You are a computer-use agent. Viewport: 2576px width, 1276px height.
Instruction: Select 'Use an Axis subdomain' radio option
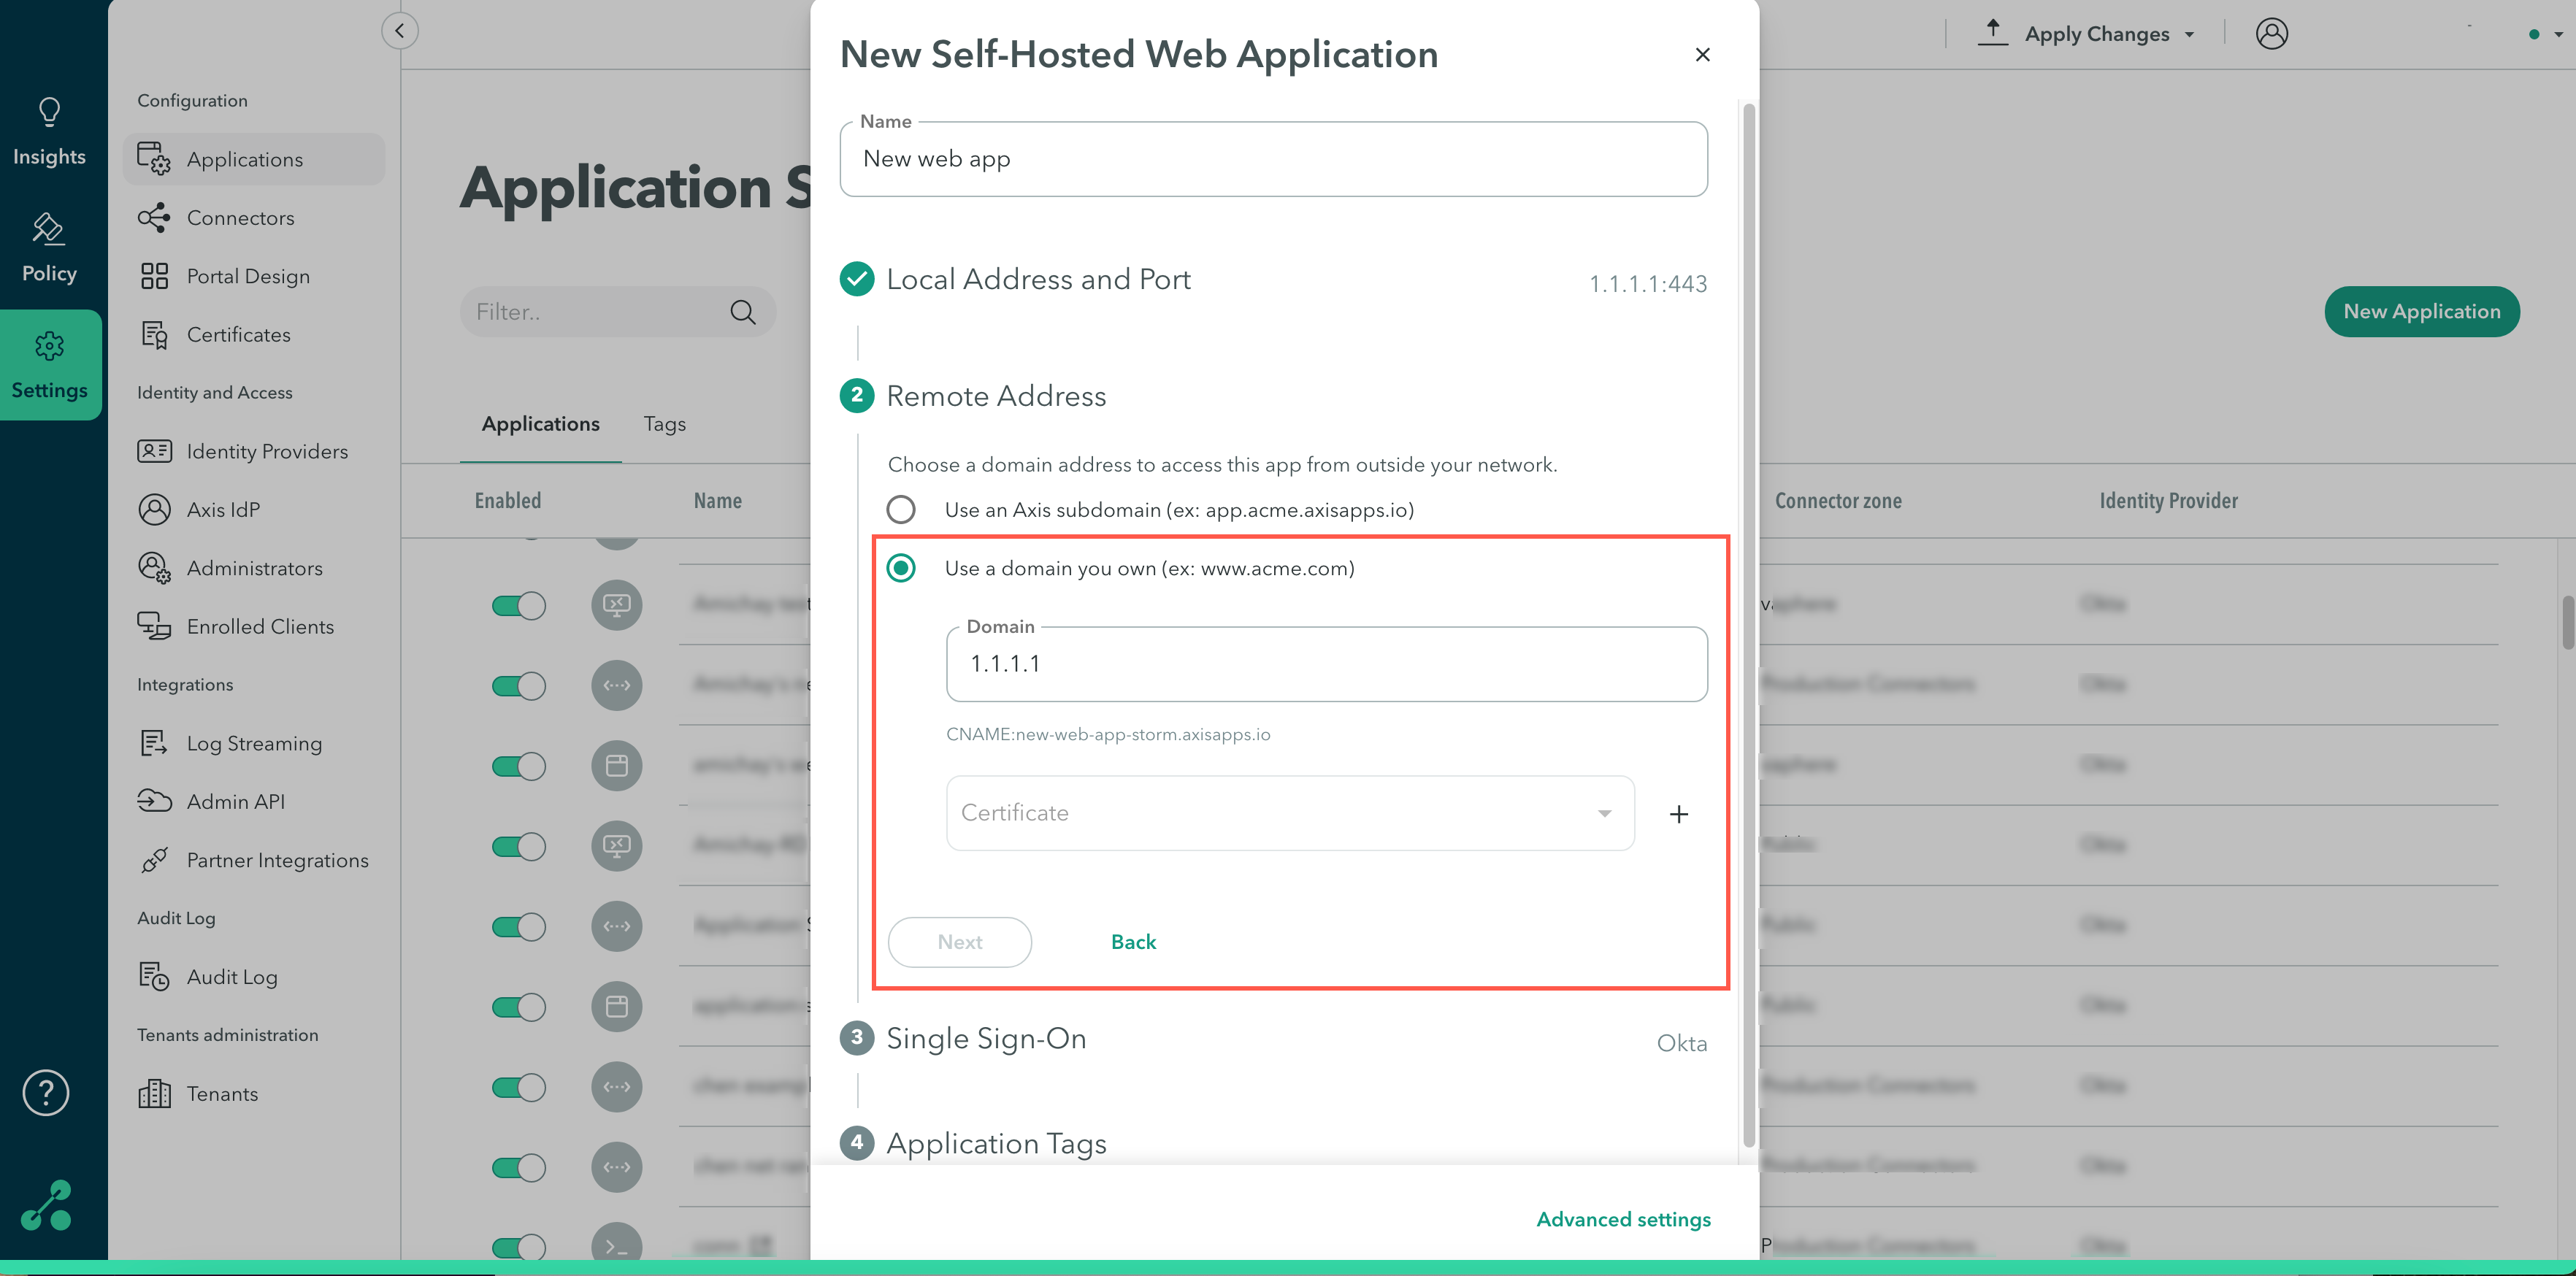click(901, 510)
